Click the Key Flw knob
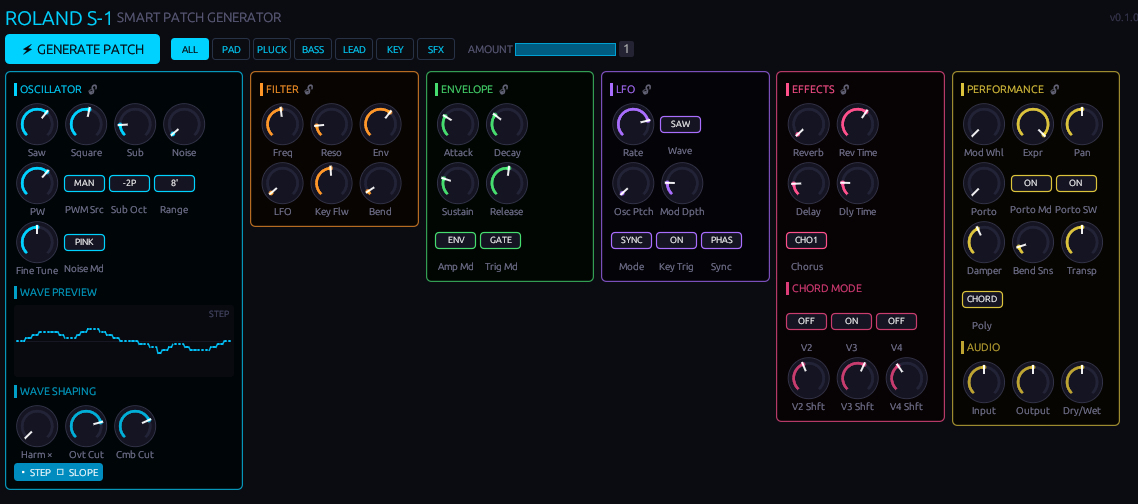The width and height of the screenshot is (1138, 504). tap(332, 183)
